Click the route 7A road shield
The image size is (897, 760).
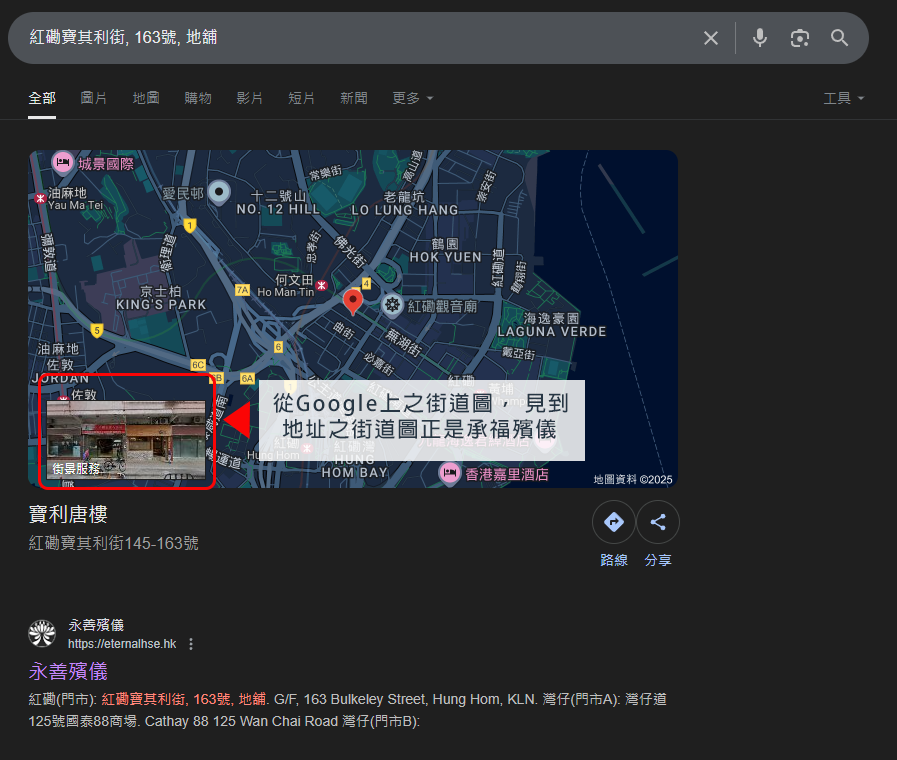tap(243, 290)
